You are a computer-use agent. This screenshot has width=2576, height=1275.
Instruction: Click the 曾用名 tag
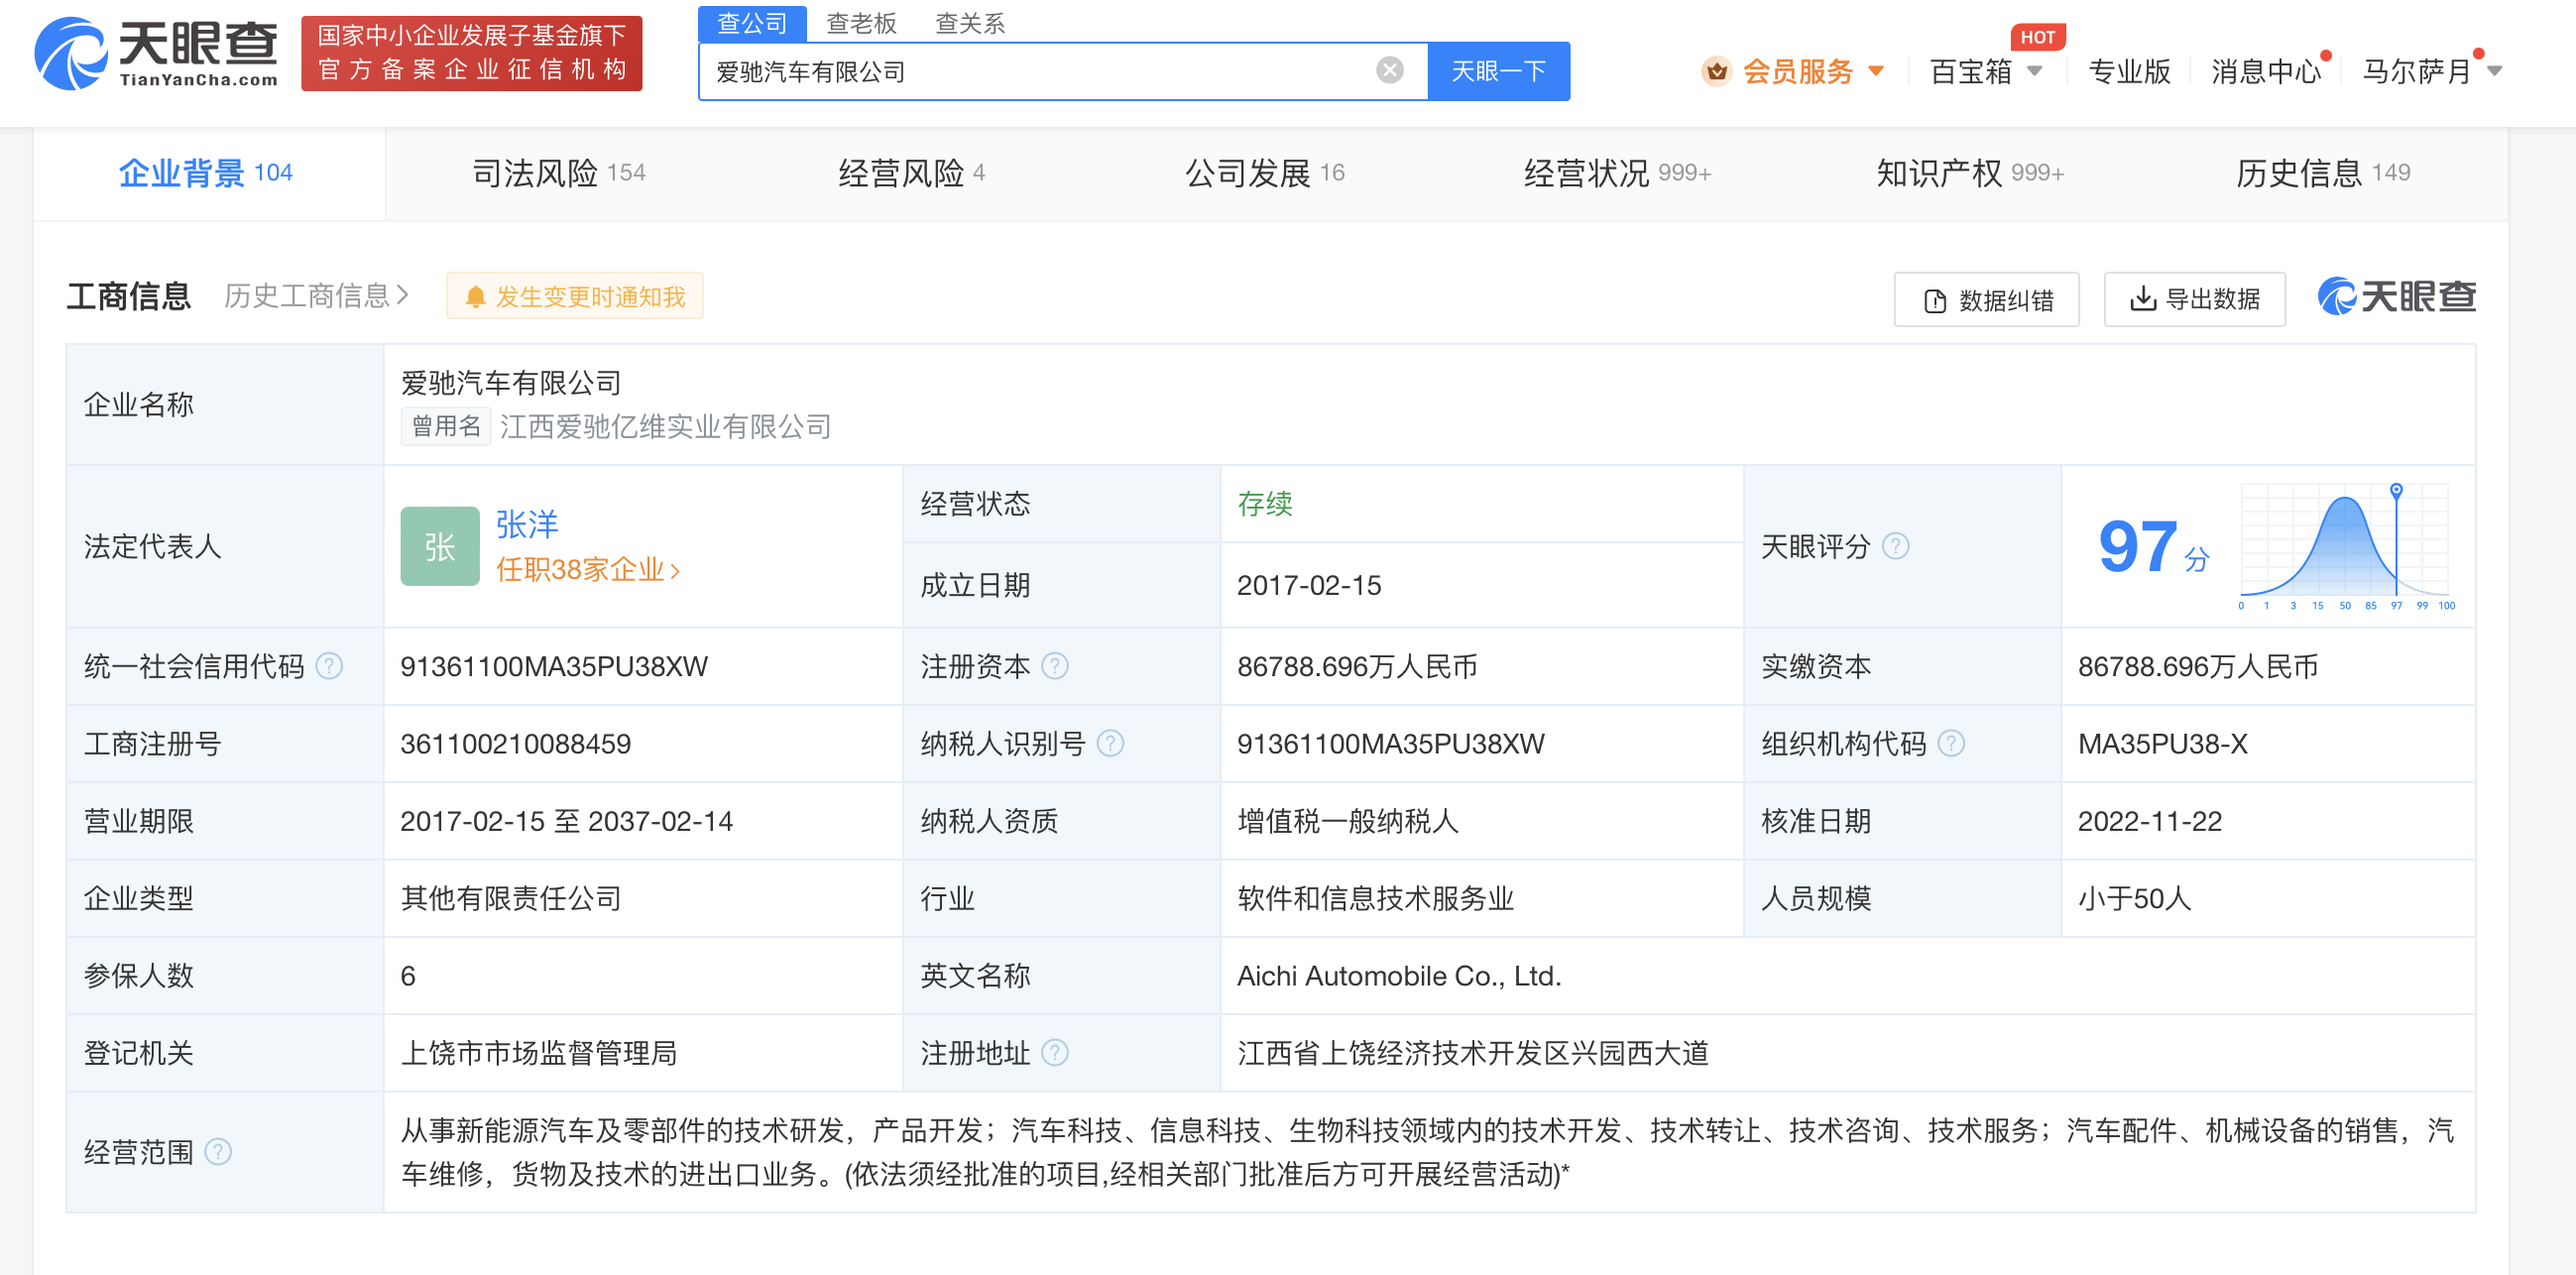click(x=446, y=427)
